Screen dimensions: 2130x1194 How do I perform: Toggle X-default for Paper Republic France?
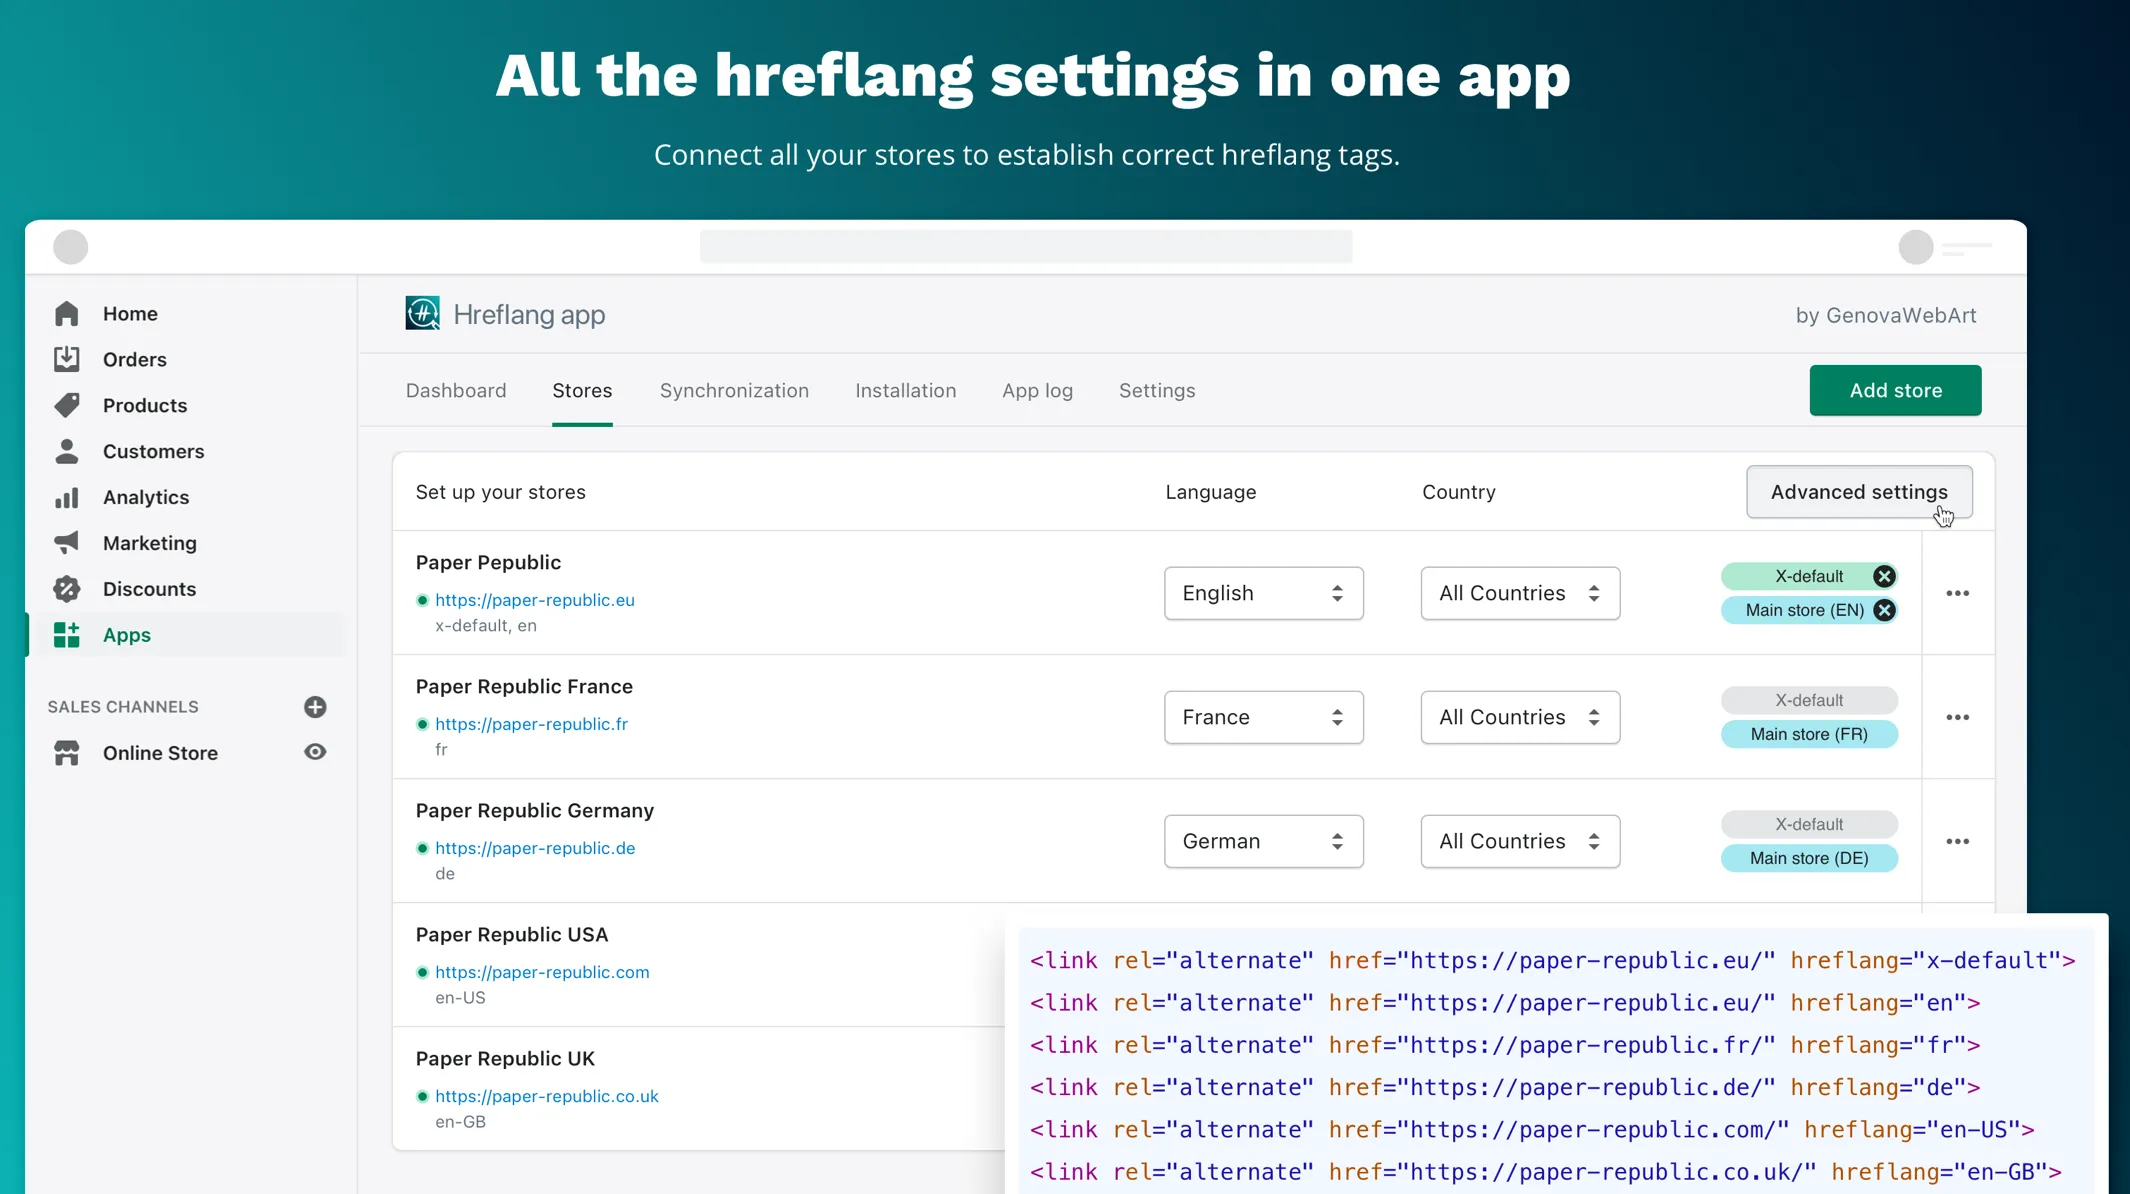(1809, 700)
